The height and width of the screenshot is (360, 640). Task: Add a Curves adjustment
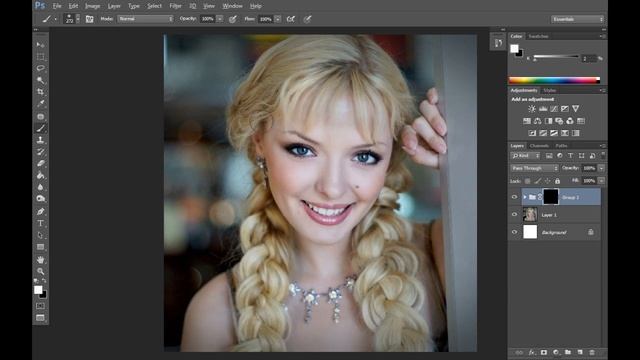pyautogui.click(x=553, y=109)
